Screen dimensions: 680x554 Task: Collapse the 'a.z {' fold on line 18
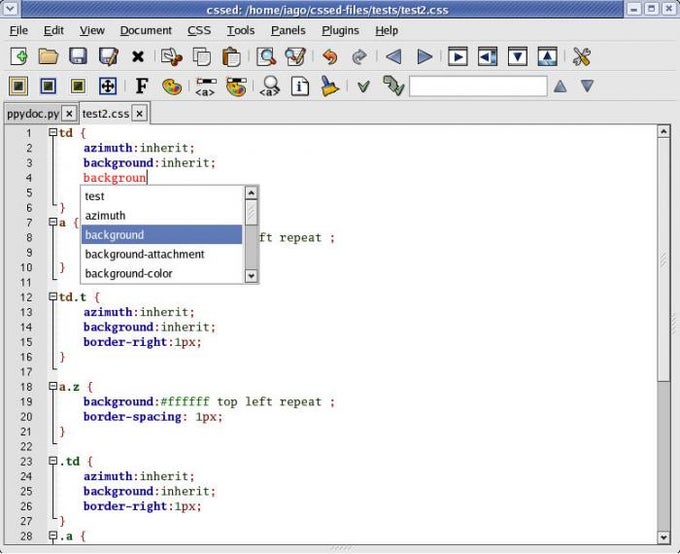(x=53, y=386)
